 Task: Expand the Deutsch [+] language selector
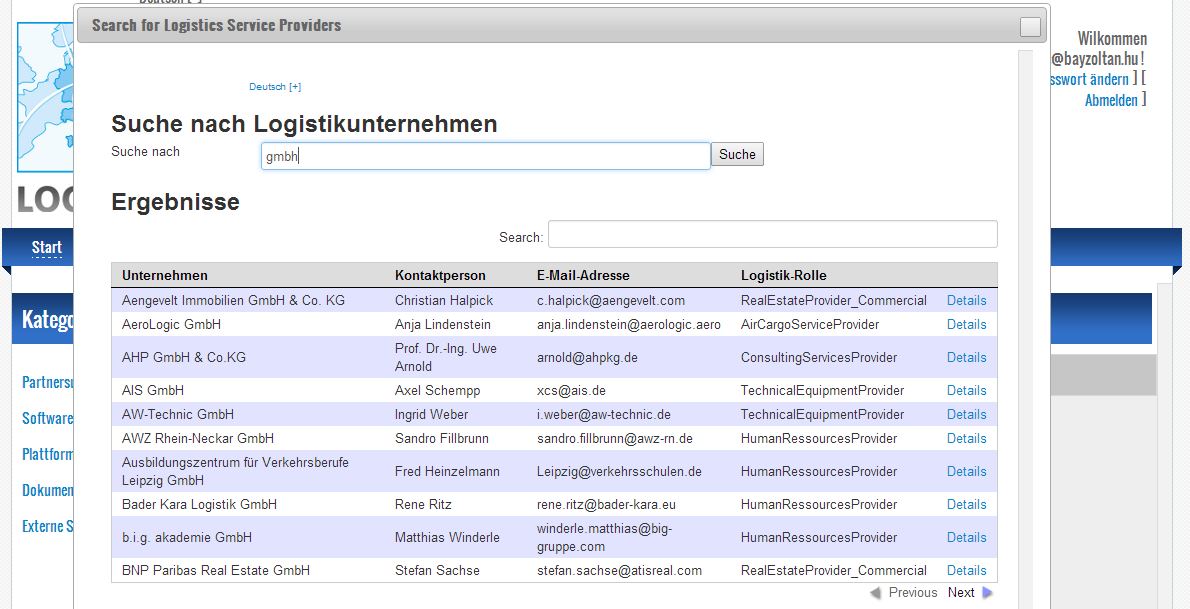[x=275, y=87]
